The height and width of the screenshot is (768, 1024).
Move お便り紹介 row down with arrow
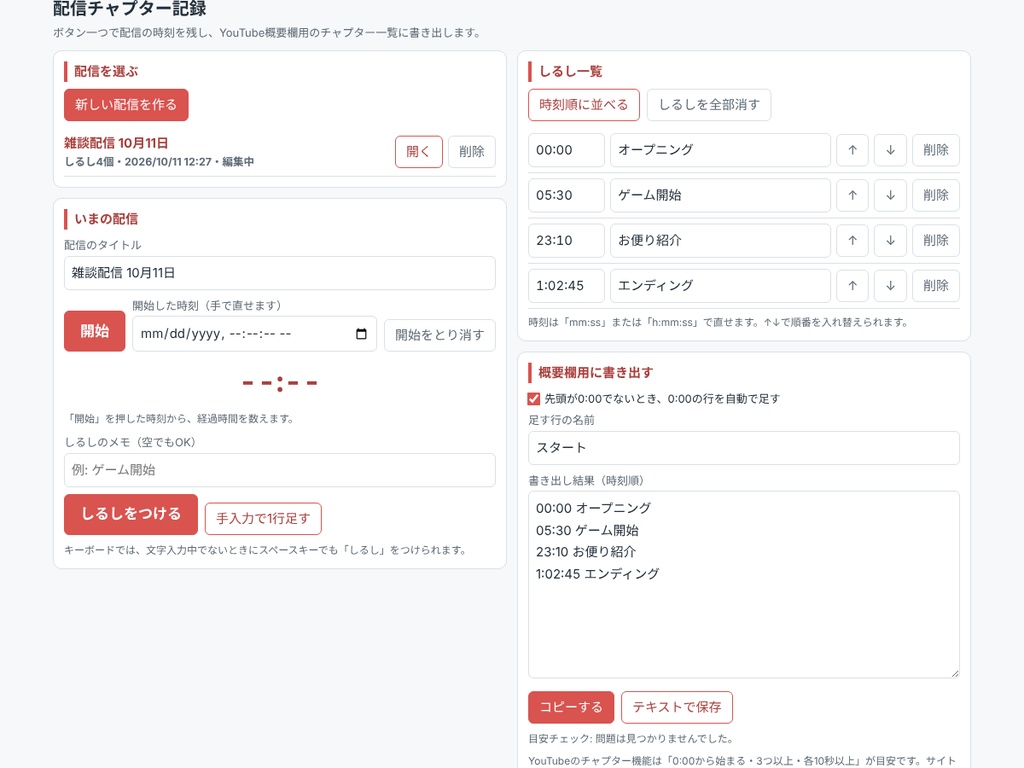coord(890,240)
